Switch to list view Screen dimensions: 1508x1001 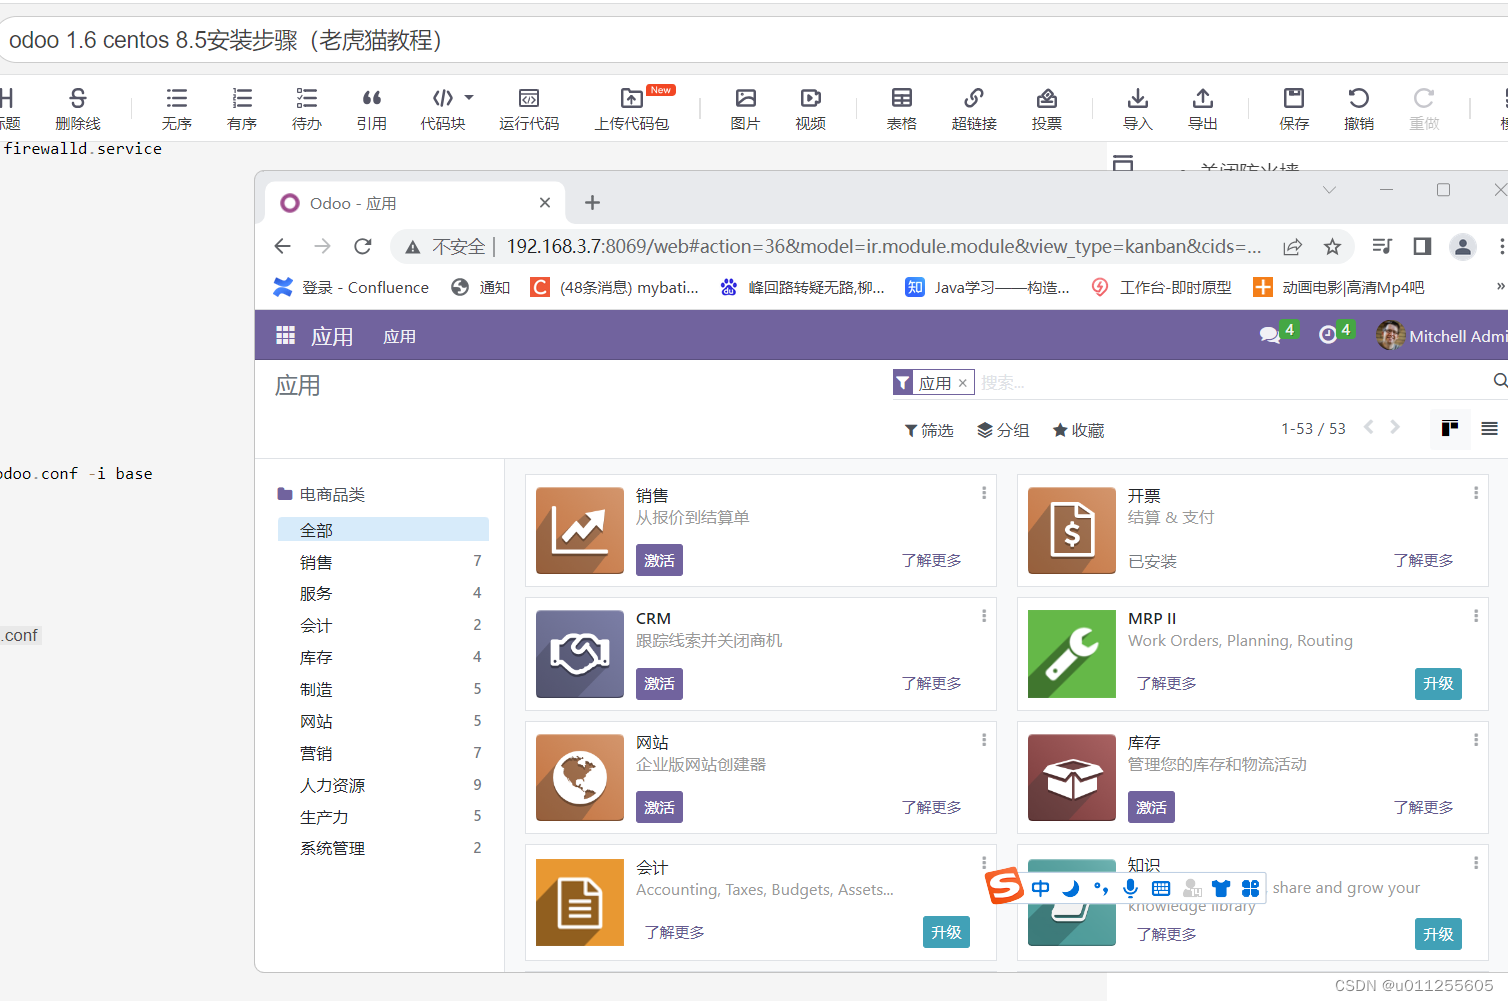tap(1489, 429)
